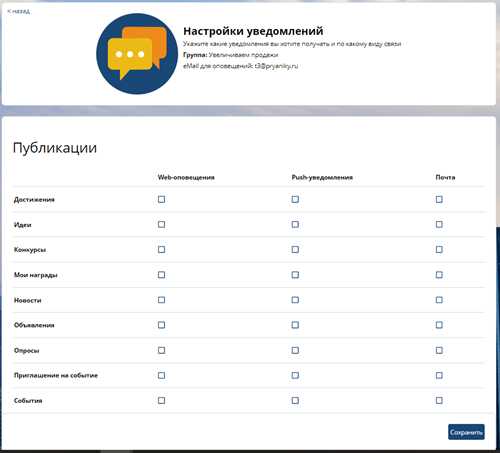Check Почта for Приглашение на событие
Image resolution: width=500 pixels, height=453 pixels.
pyautogui.click(x=439, y=375)
